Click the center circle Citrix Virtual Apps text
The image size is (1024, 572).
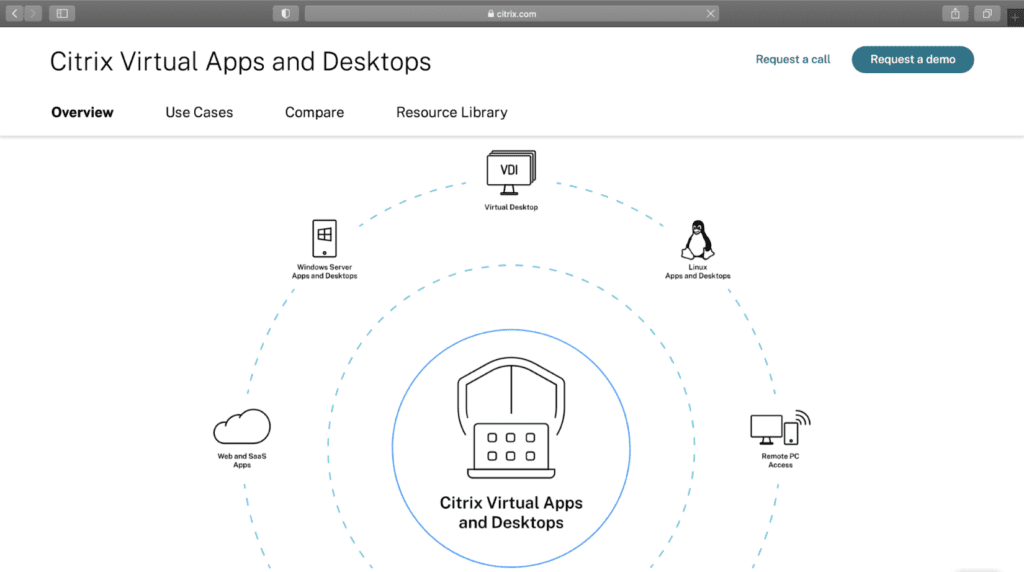coord(511,513)
